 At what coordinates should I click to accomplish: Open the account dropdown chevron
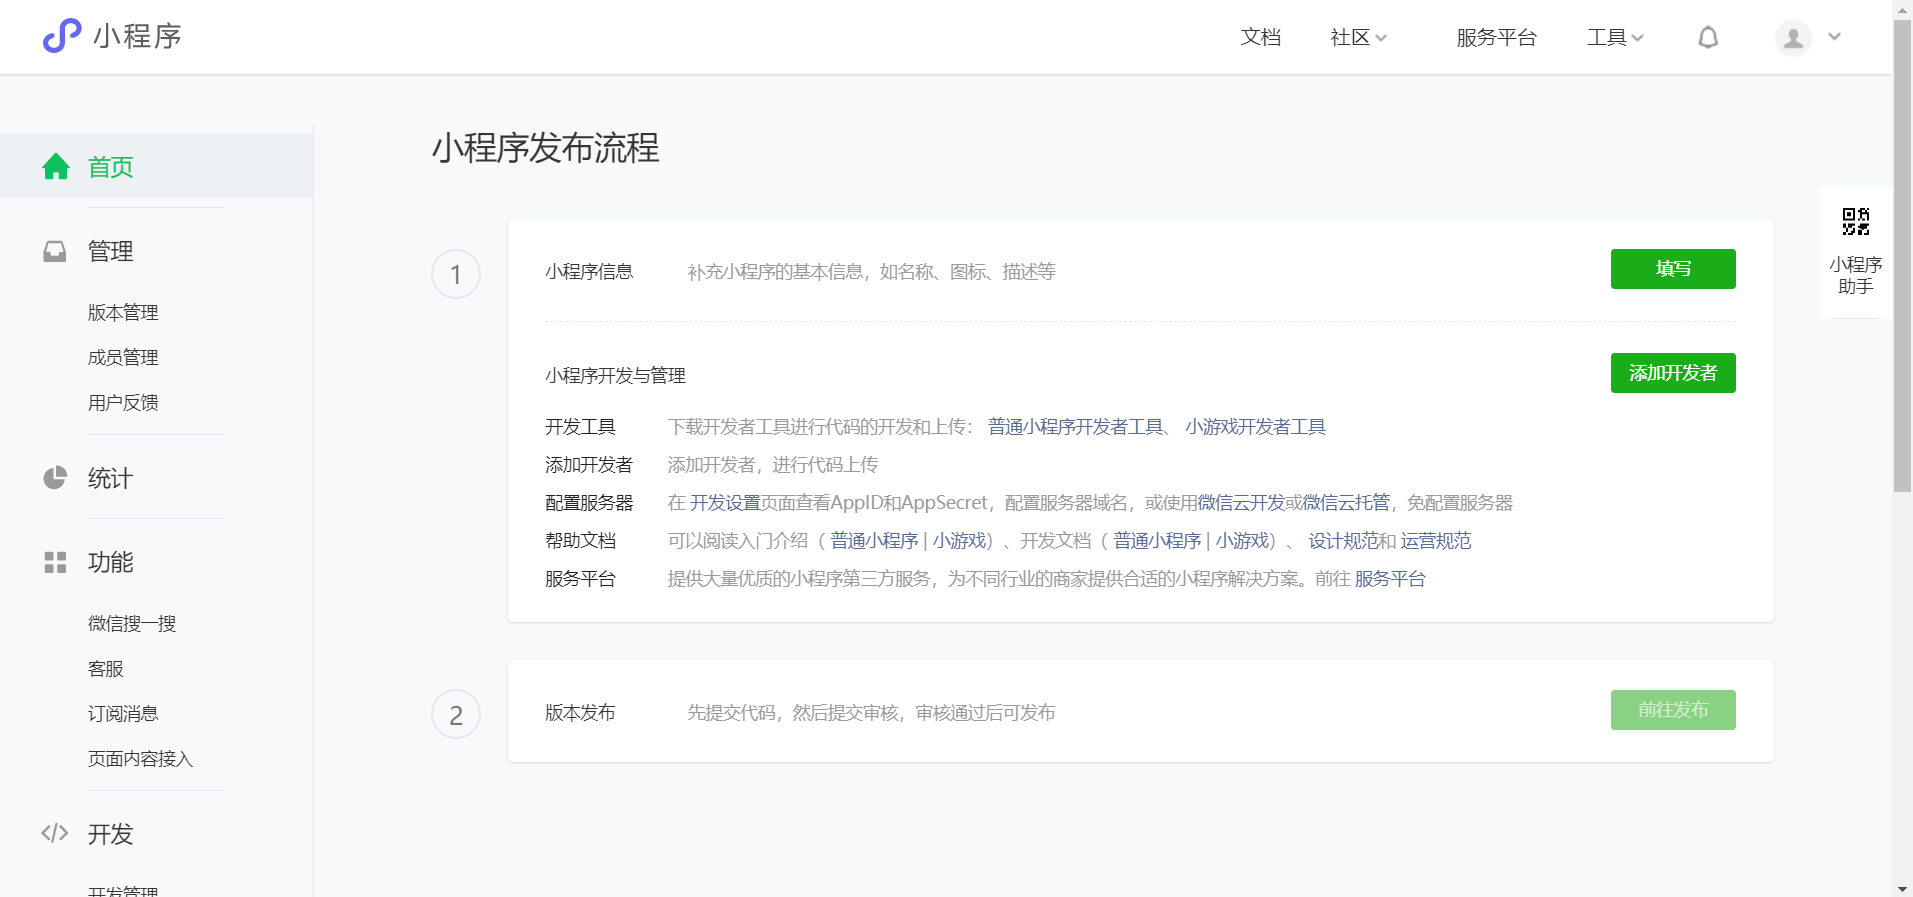click(x=1834, y=37)
